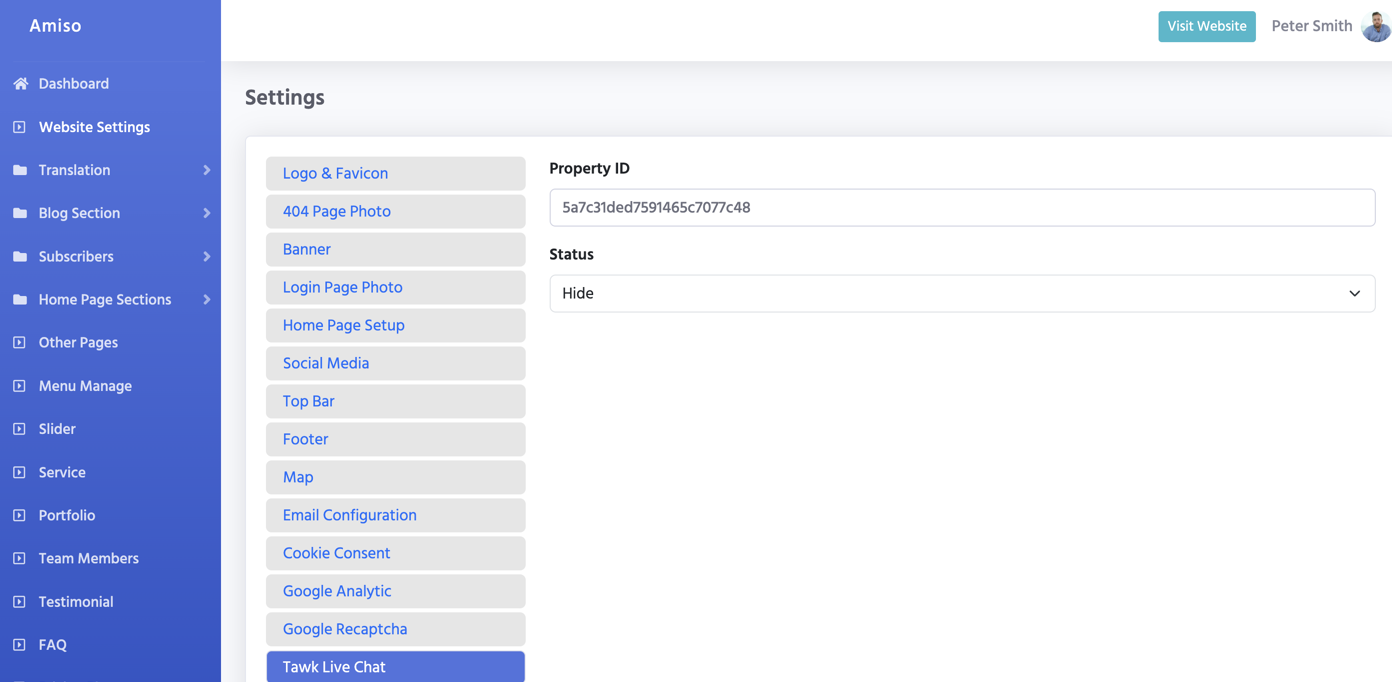Expand the Home Page Sections chevron
Image resolution: width=1393 pixels, height=682 pixels.
[206, 300]
